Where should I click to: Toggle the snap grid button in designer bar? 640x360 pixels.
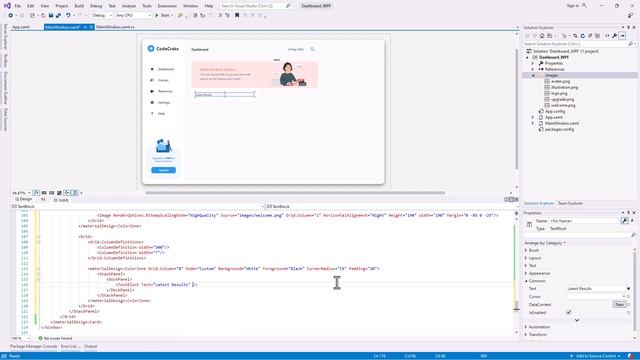[x=44, y=193]
